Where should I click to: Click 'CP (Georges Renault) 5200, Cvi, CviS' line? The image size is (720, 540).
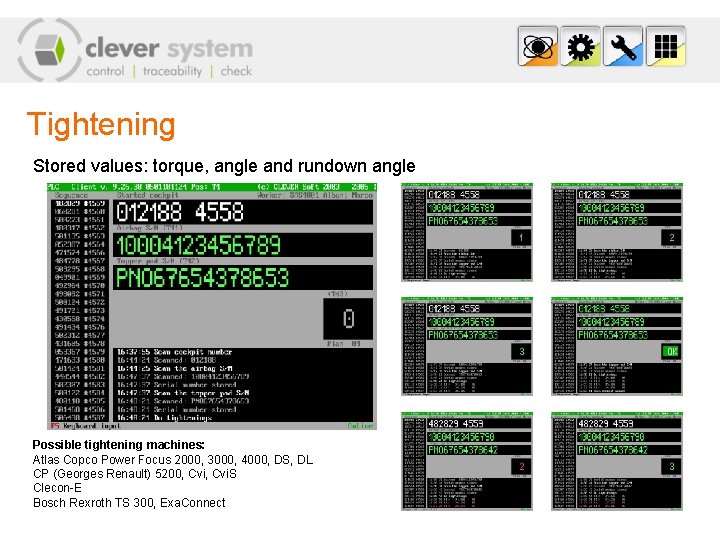(135, 474)
